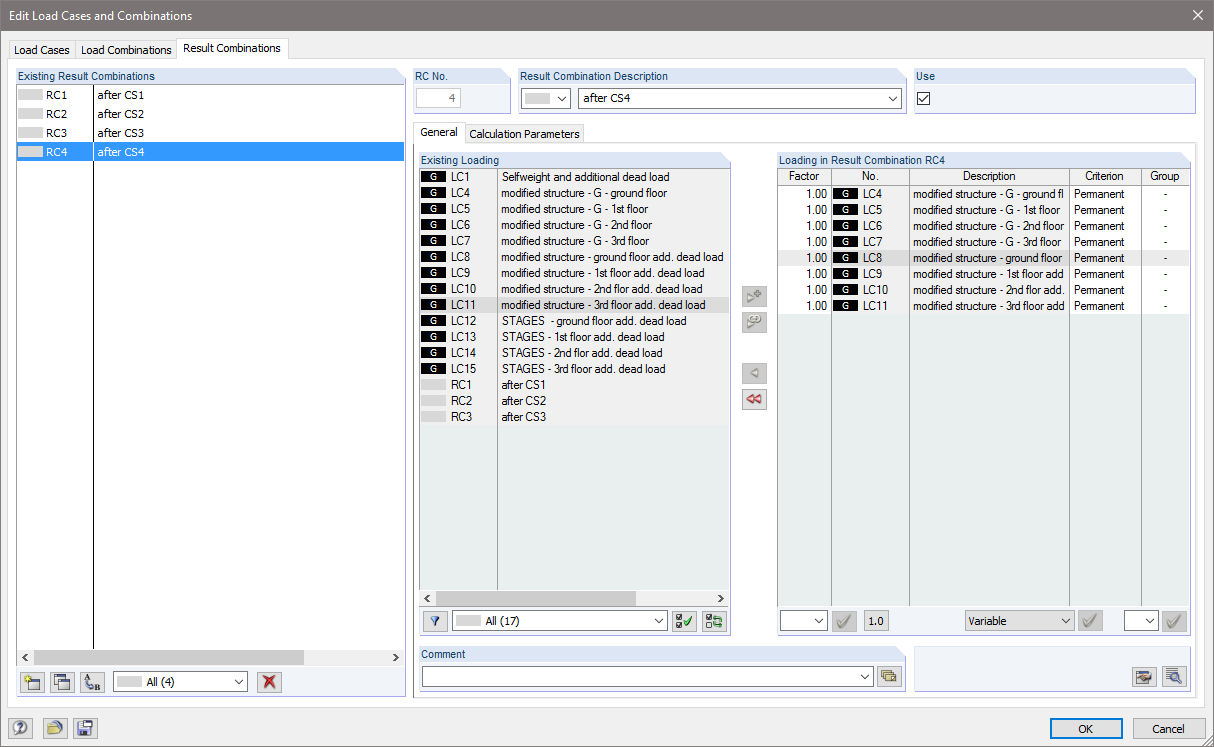Screen dimensions: 1214x747
Task: Open the Calculation Parameters tab
Action: 524,134
